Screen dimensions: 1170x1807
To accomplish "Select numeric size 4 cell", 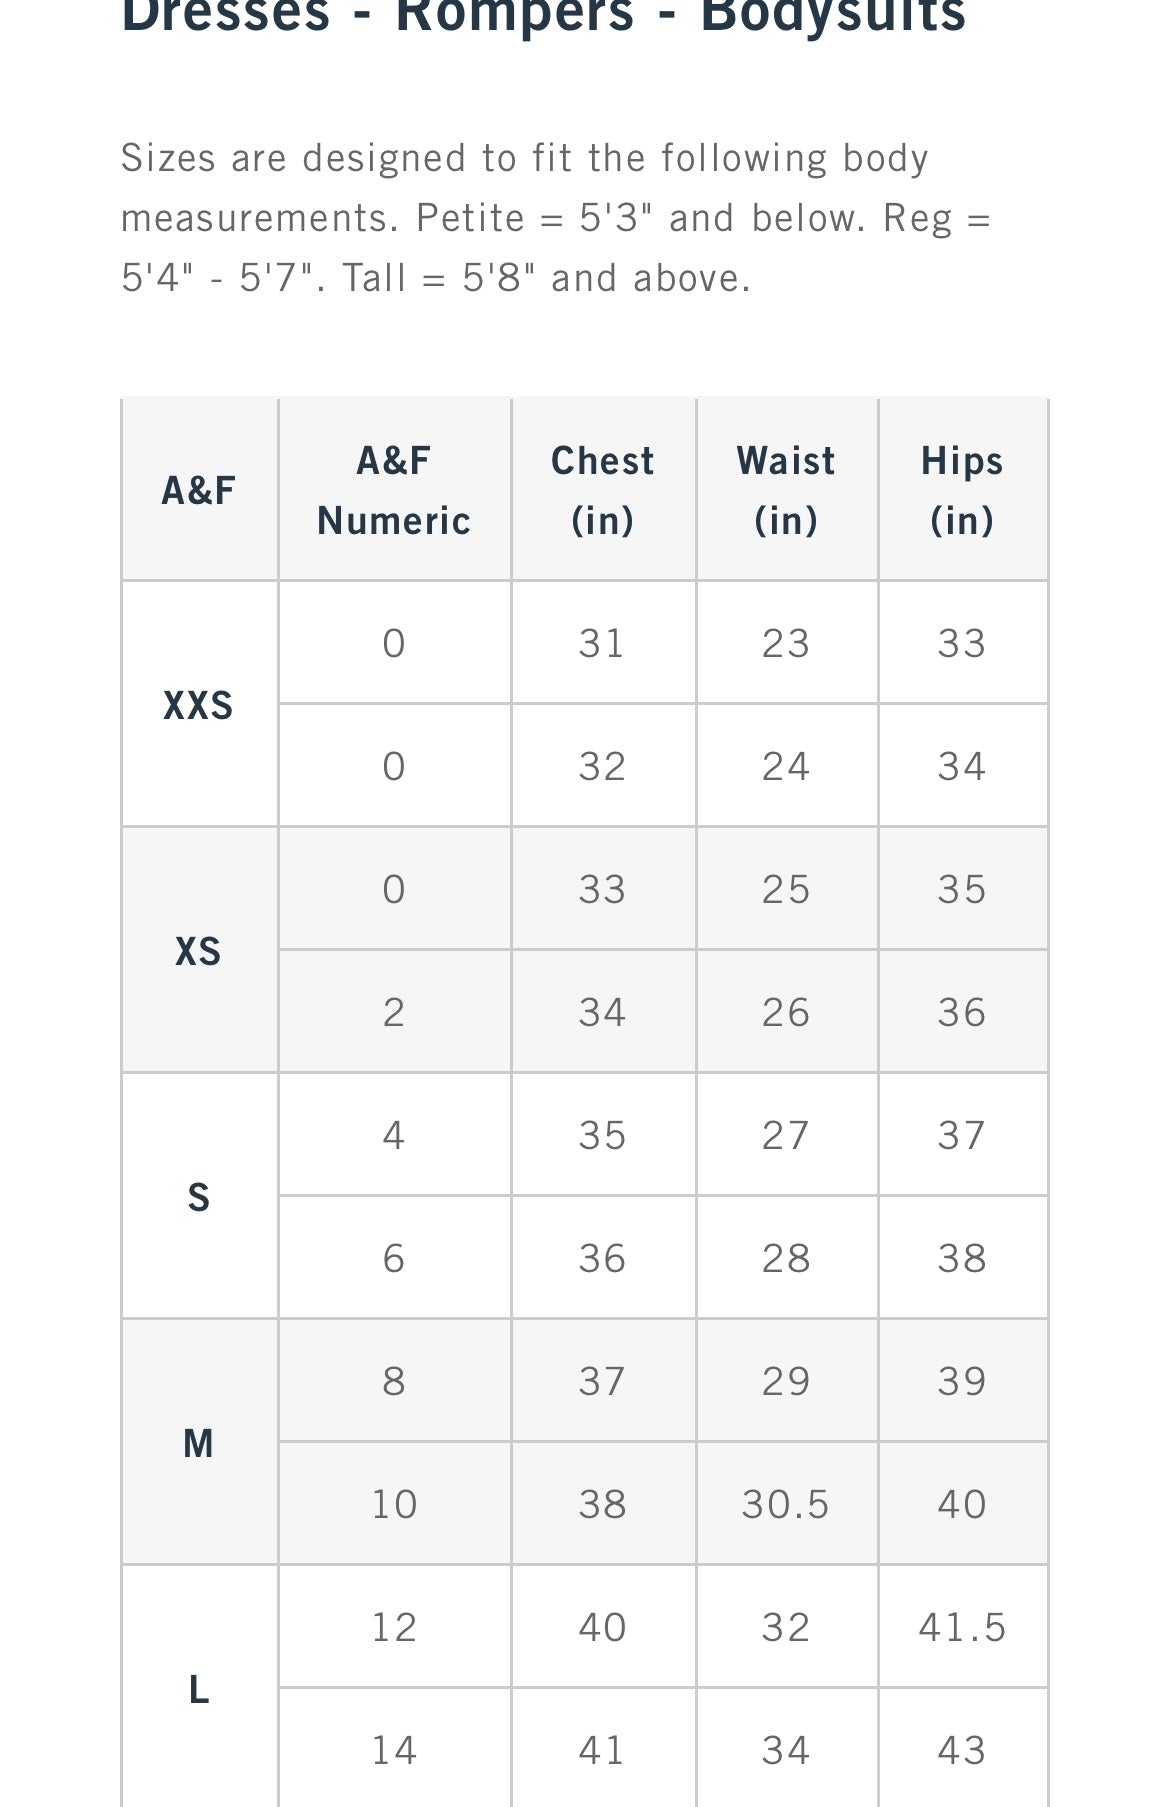I will pos(394,1135).
